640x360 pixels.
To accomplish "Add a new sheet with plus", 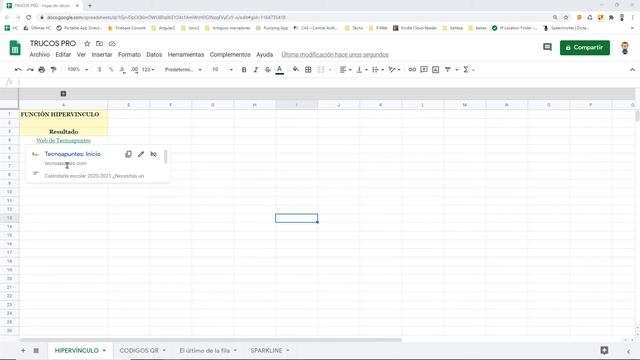I will click(x=23, y=351).
